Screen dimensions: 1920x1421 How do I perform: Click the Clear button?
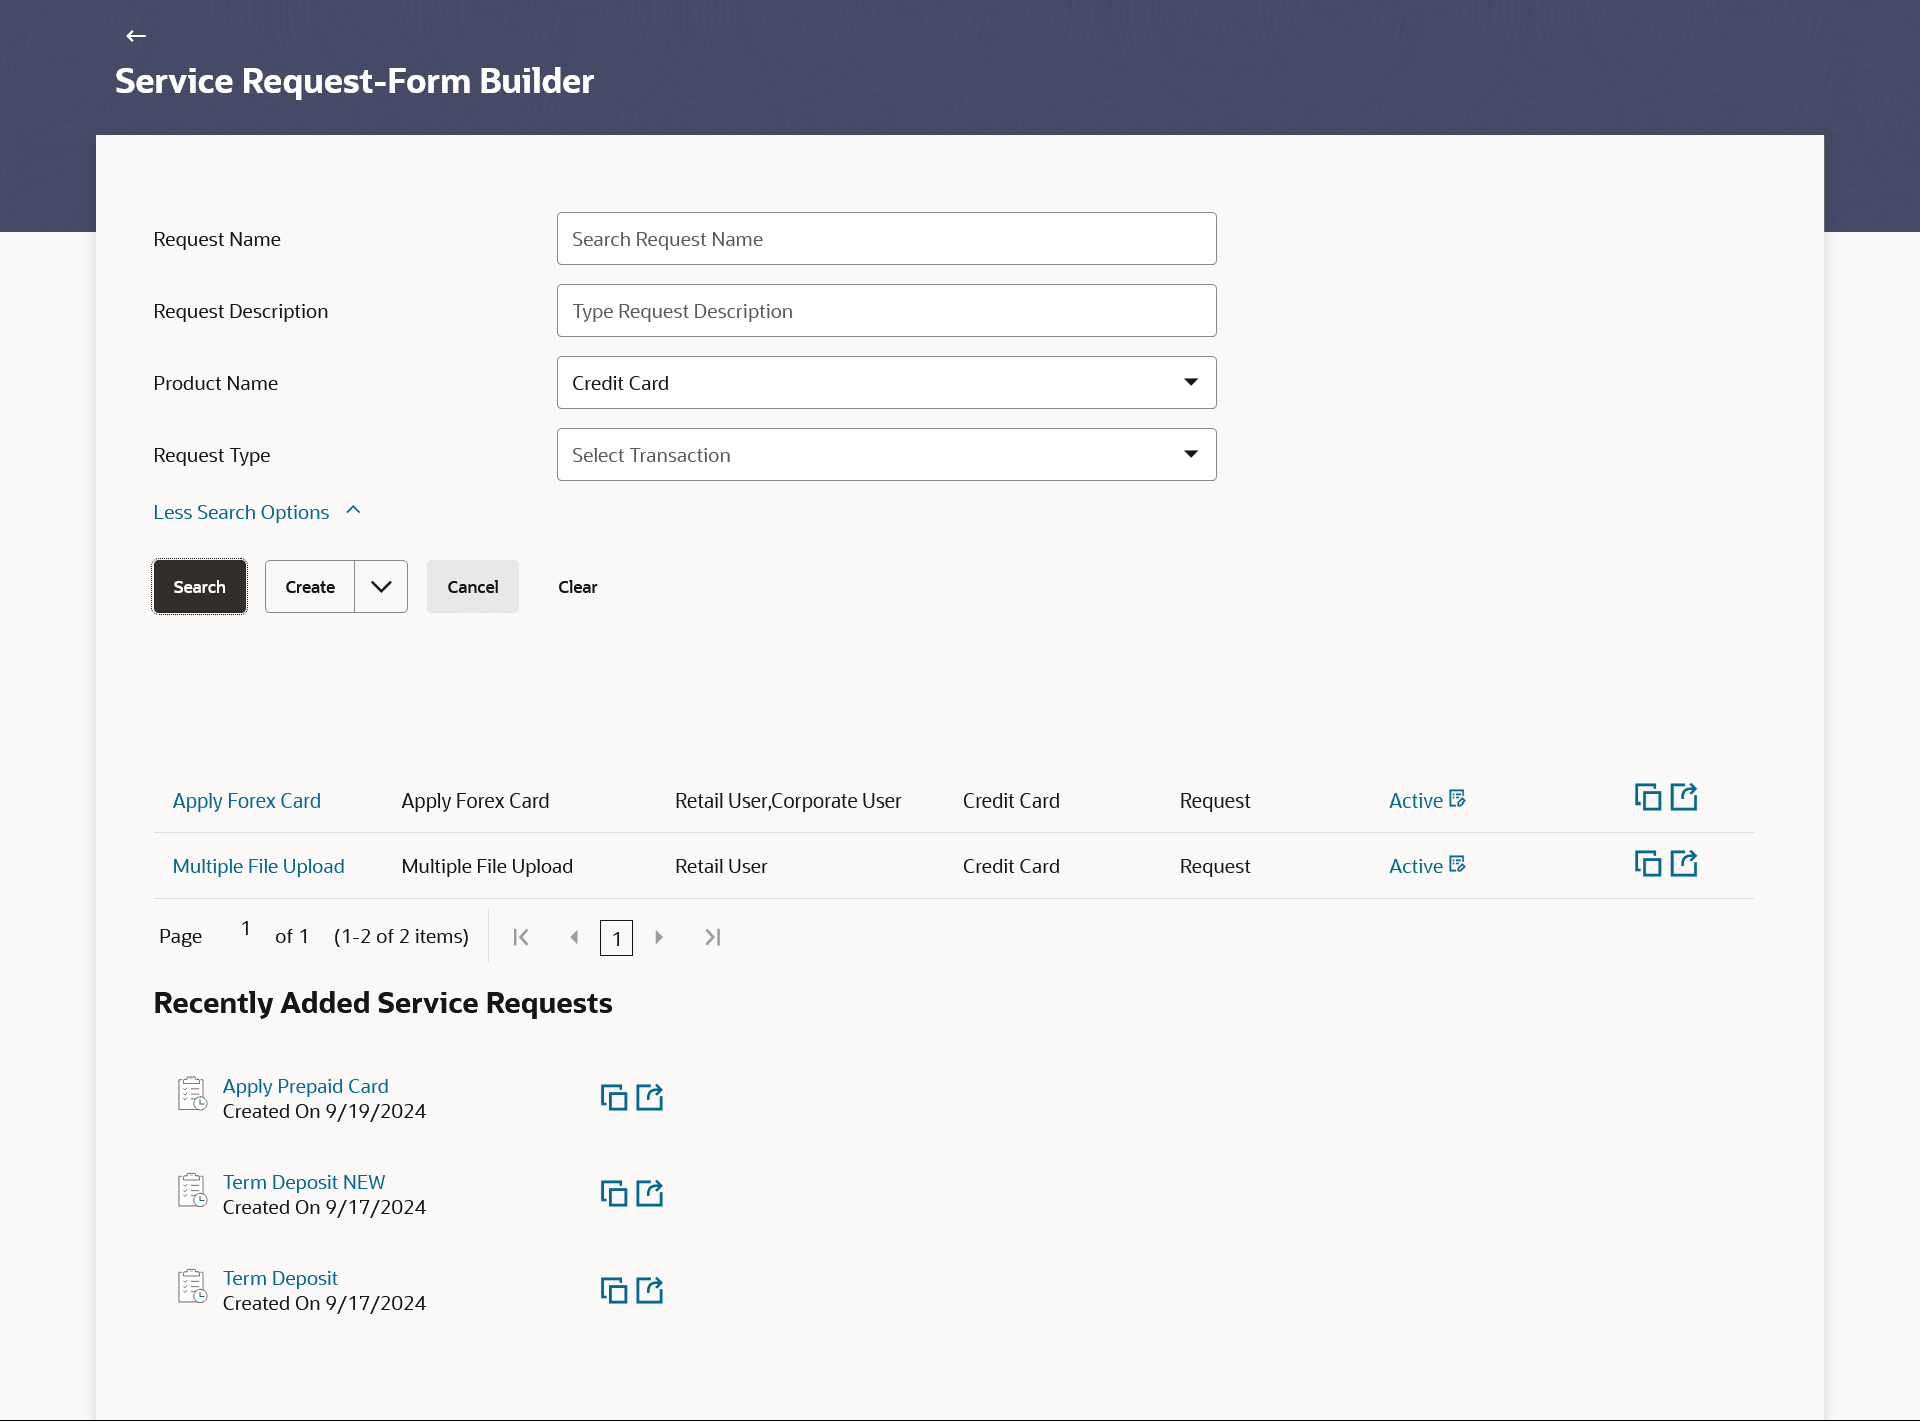click(577, 587)
